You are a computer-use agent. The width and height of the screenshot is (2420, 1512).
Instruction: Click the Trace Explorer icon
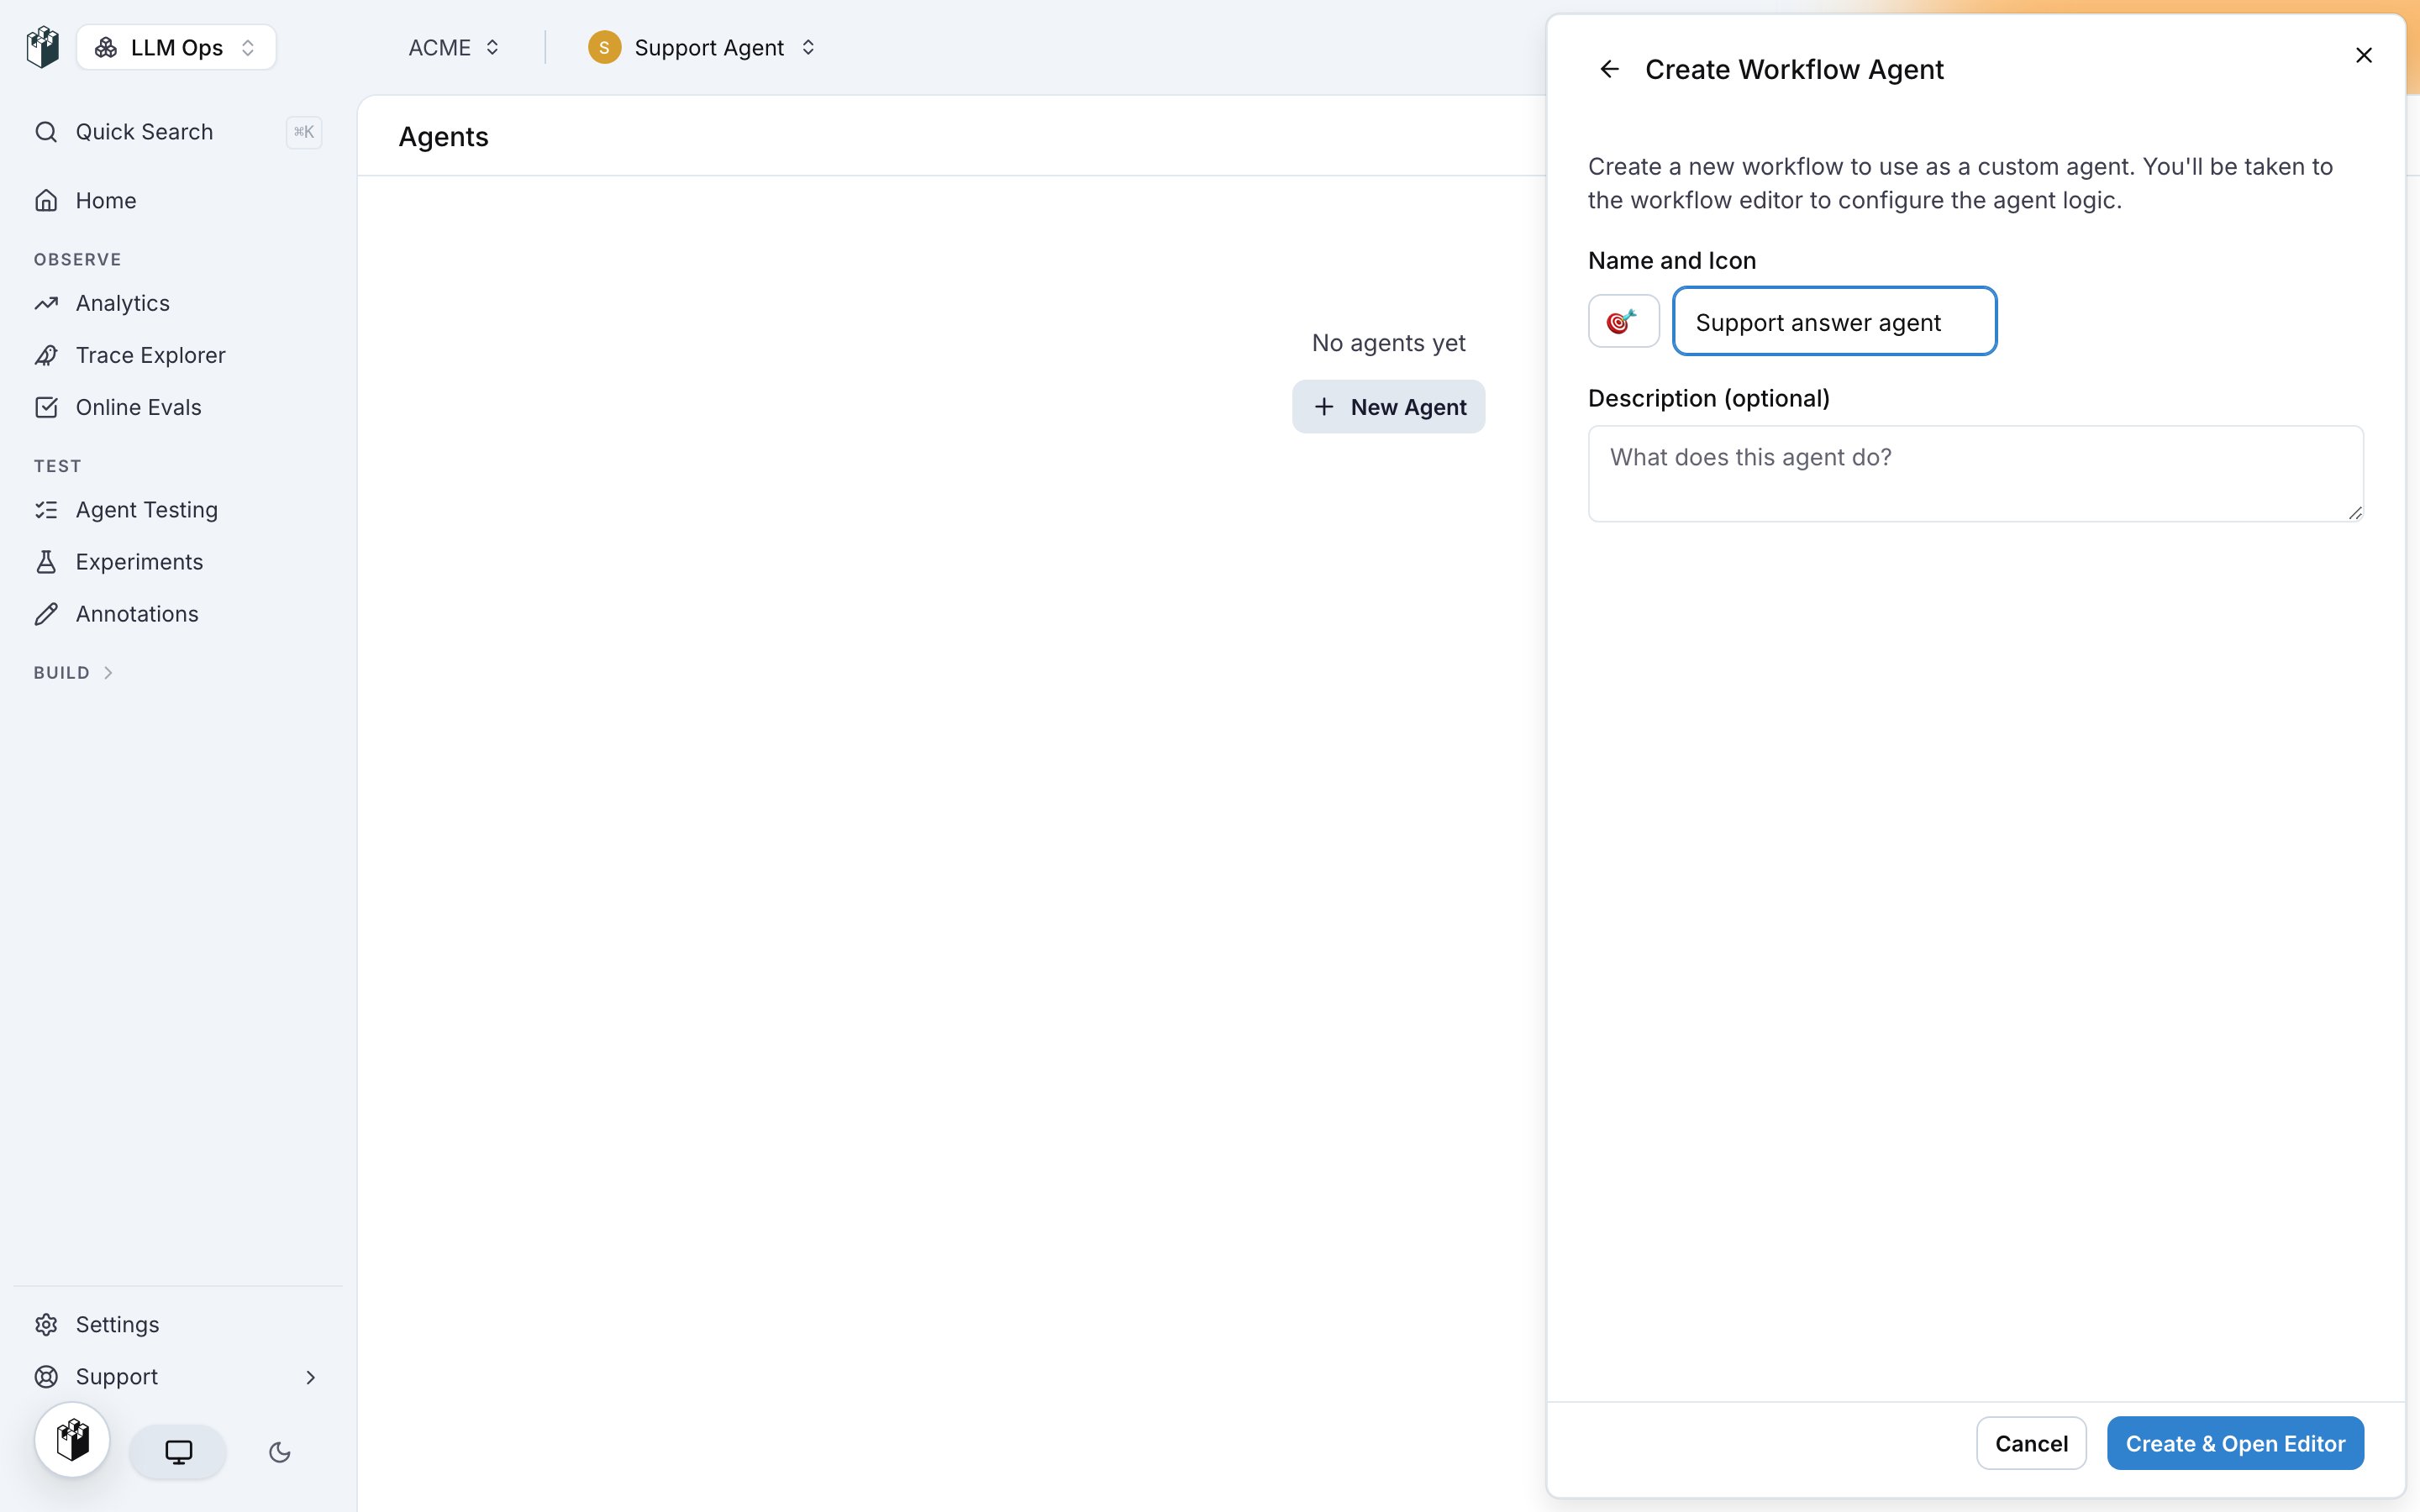click(x=46, y=355)
